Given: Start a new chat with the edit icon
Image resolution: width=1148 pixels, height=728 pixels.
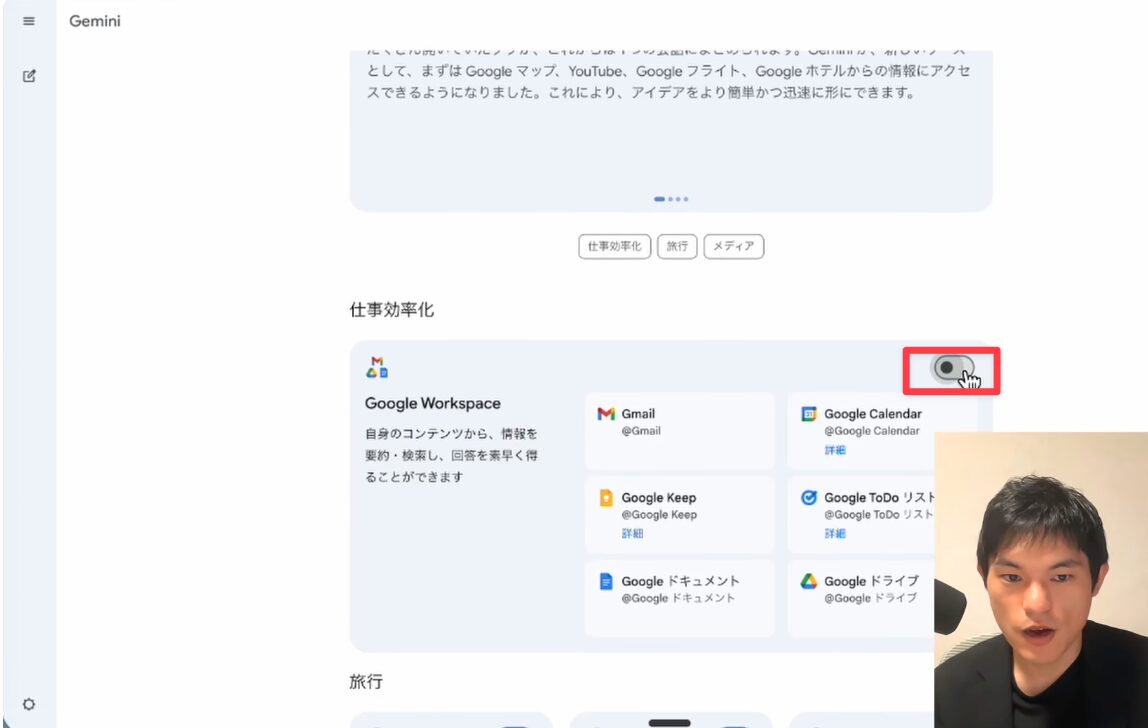Looking at the screenshot, I should (x=29, y=76).
